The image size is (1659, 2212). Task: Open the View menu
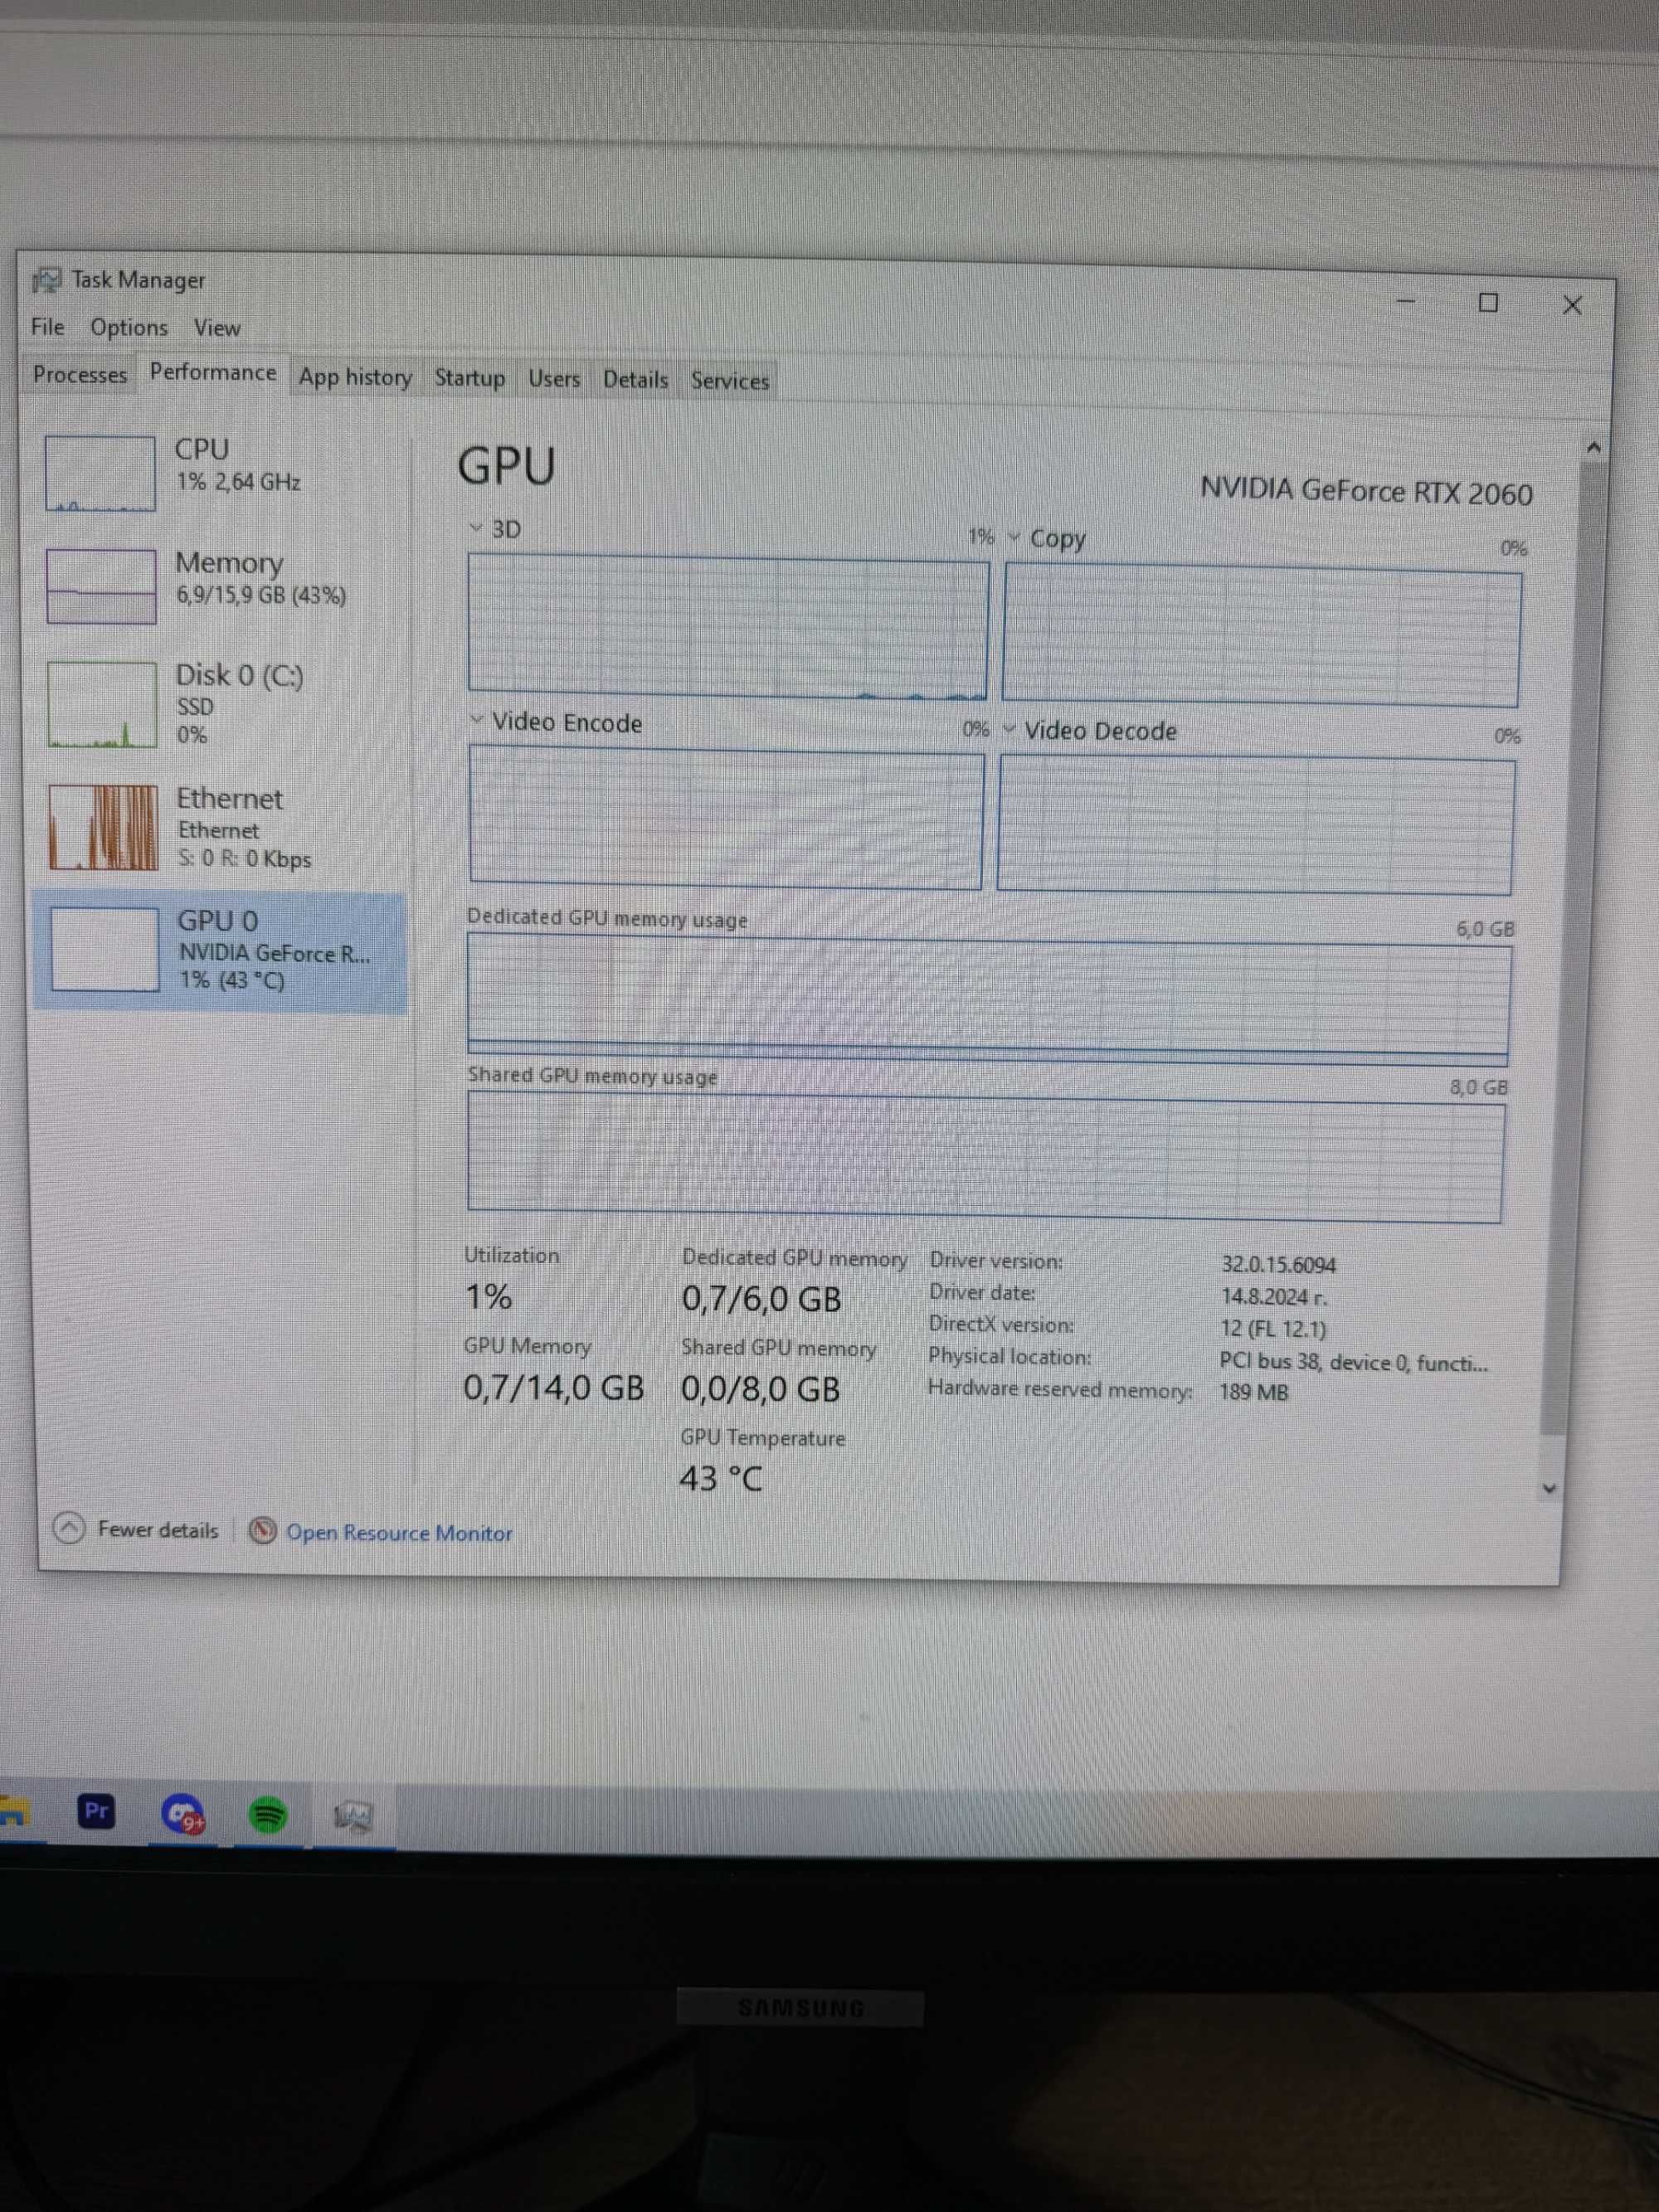click(x=217, y=328)
